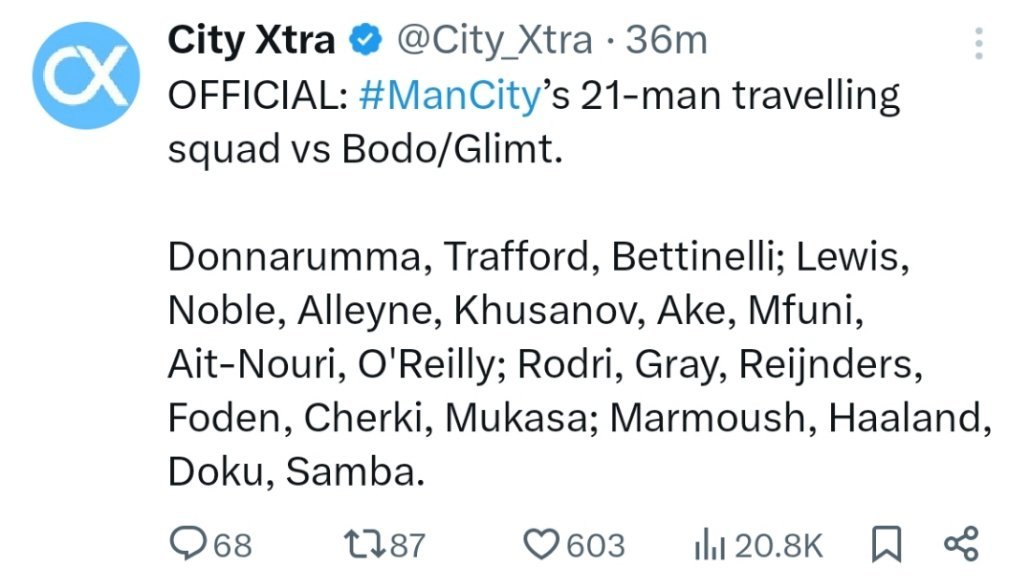Open the City Xtra profile avatar
The image size is (1032, 588).
tap(82, 76)
